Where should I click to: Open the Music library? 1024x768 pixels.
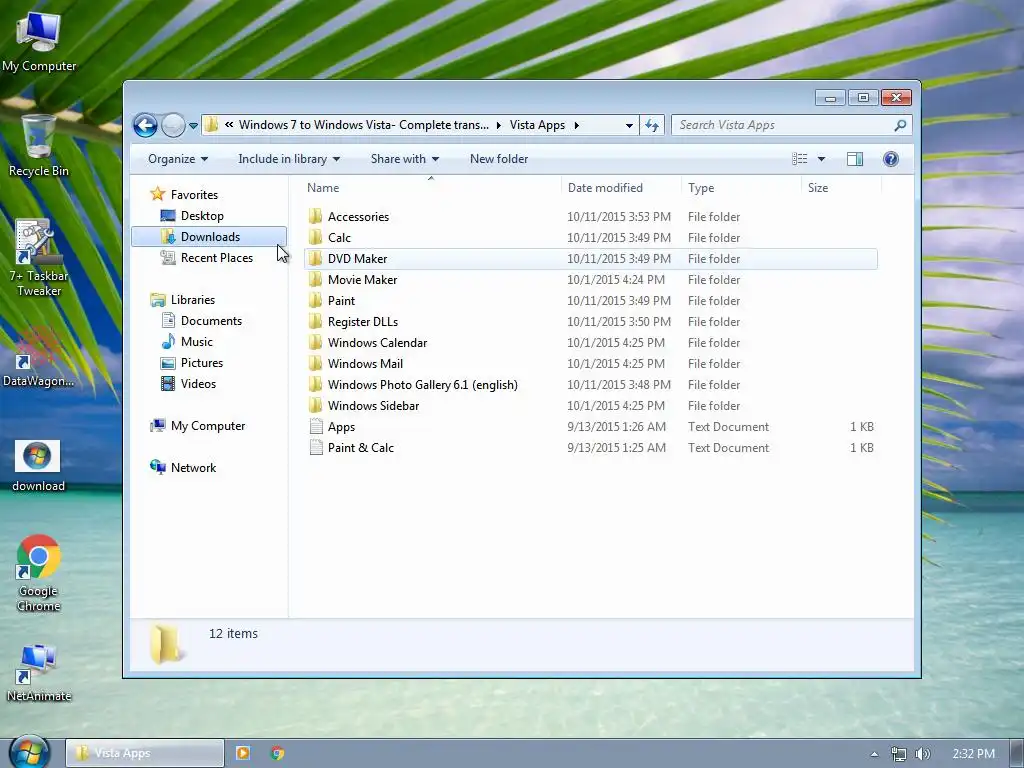(x=197, y=342)
